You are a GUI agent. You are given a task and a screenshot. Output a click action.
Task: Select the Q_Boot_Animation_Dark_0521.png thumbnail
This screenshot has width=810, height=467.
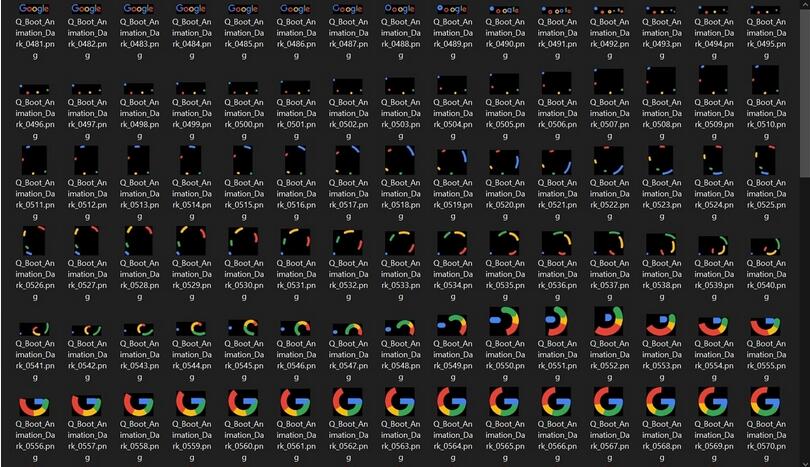[x=557, y=161]
